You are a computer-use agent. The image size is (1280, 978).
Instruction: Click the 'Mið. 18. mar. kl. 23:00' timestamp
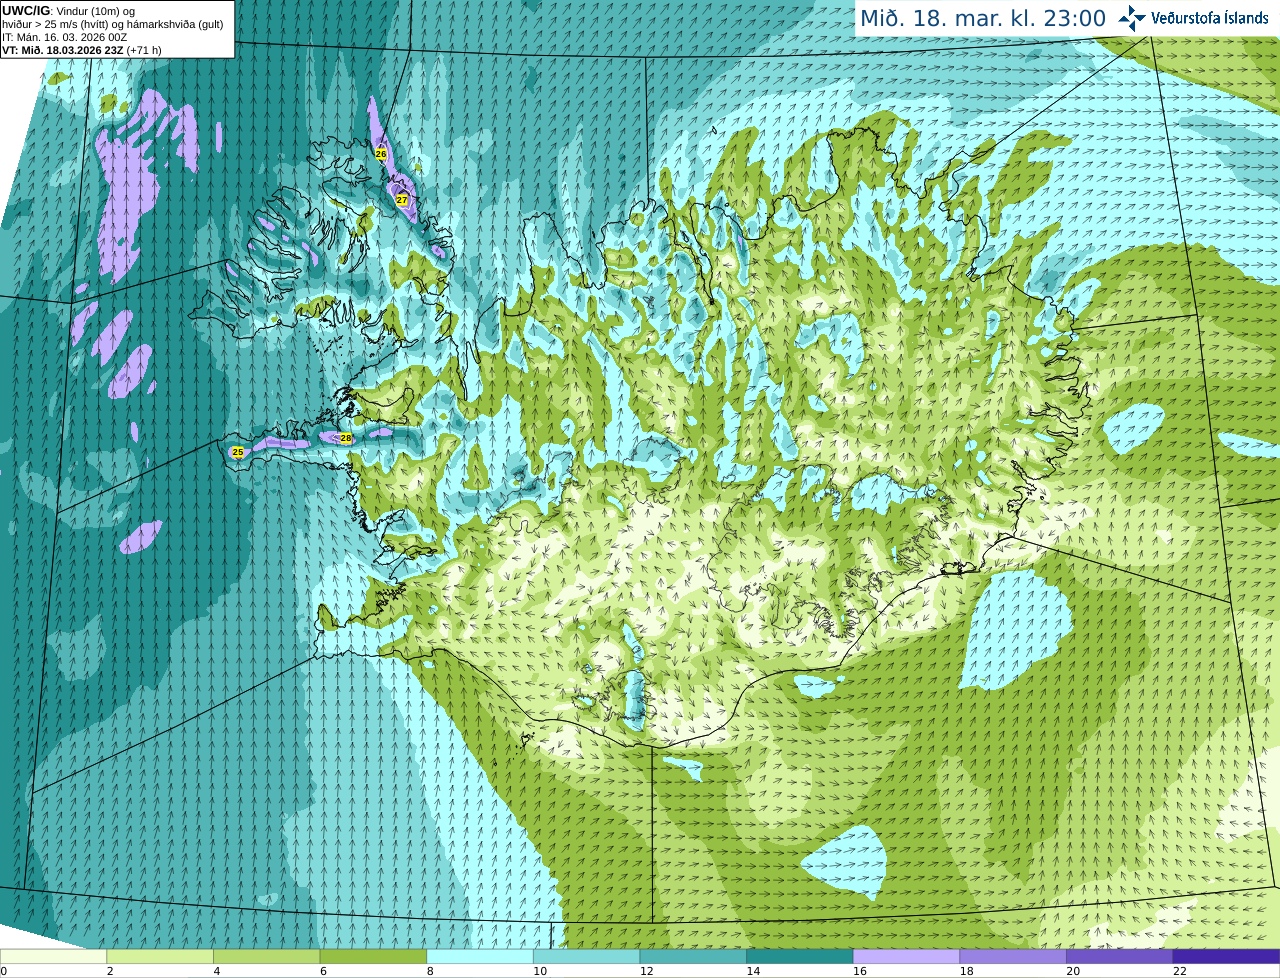[983, 18]
